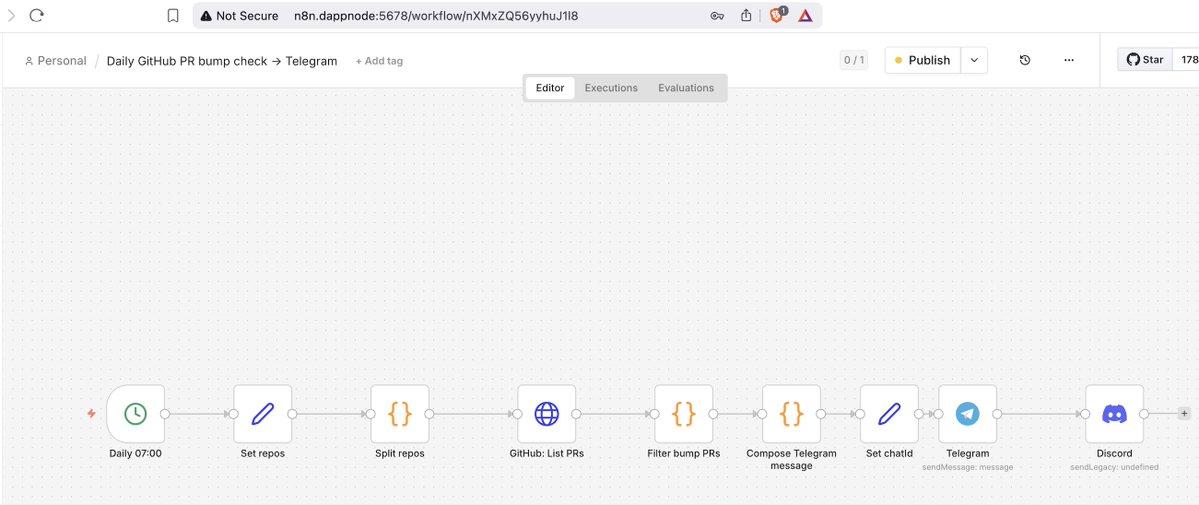Open the Discord node
Image resolution: width=1199 pixels, height=505 pixels.
(x=1114, y=414)
